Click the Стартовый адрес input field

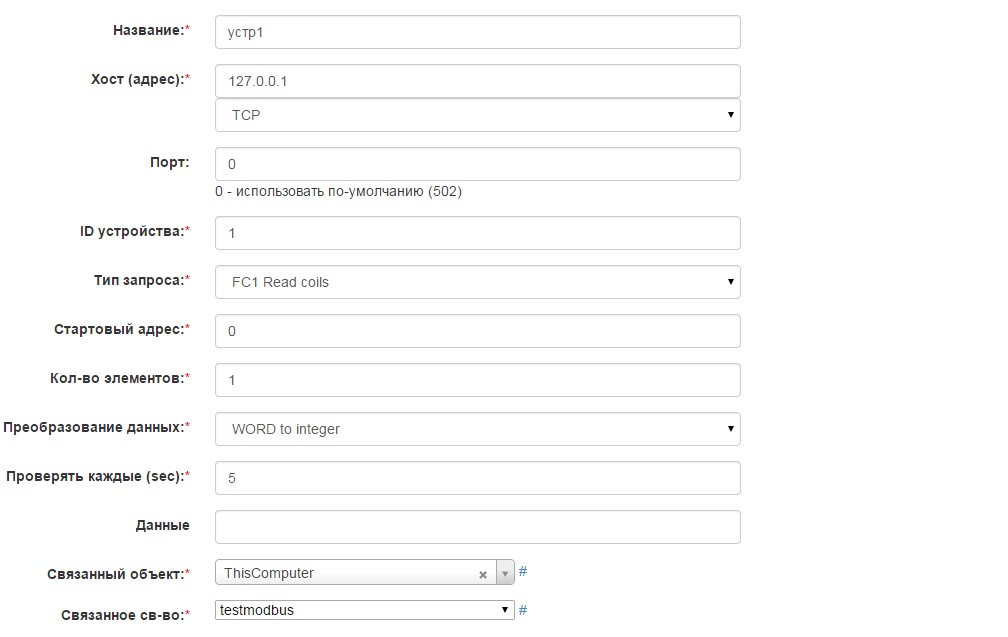[477, 331]
